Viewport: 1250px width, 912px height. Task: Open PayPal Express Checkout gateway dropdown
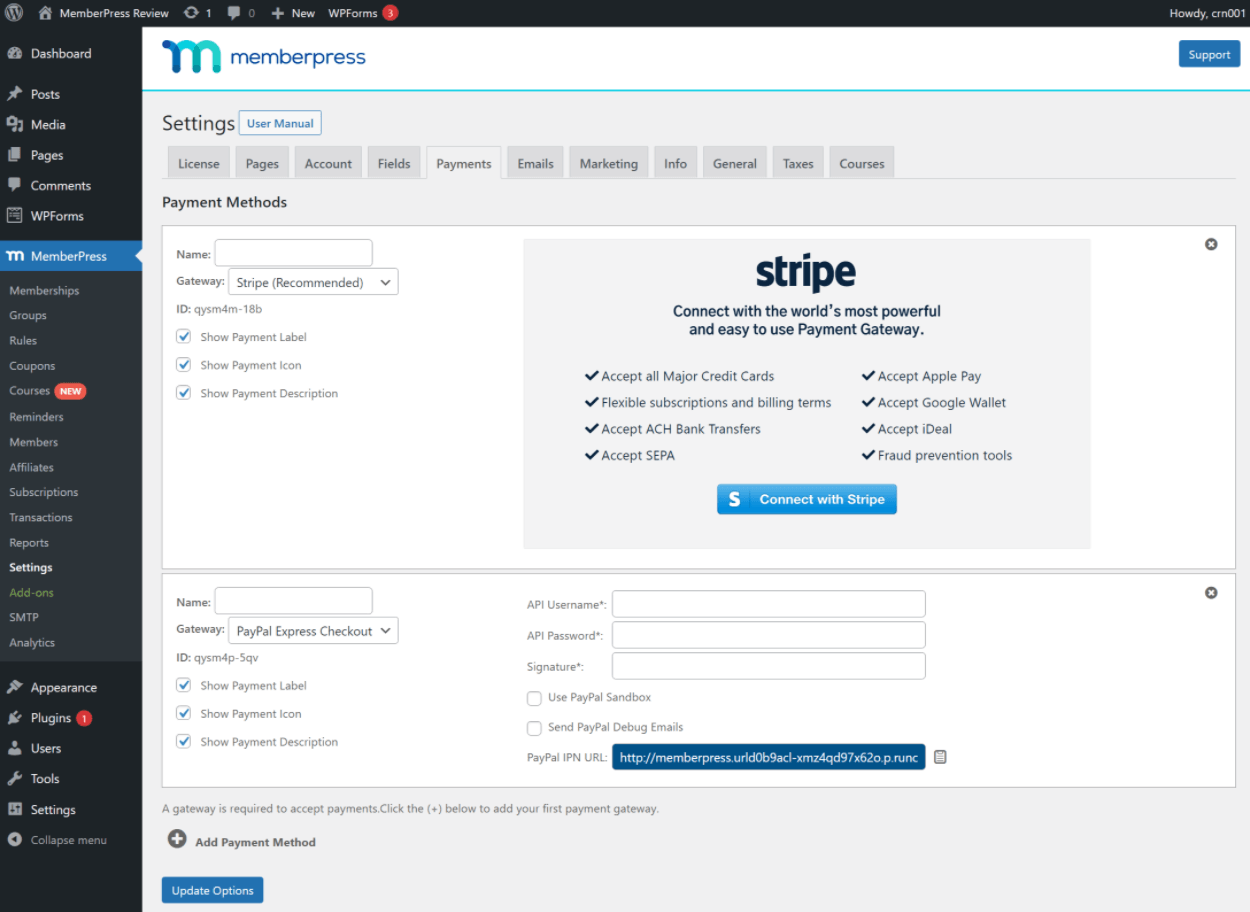(x=313, y=631)
